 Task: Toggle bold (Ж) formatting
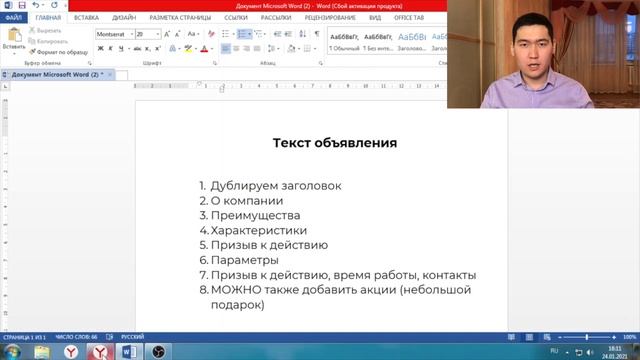click(100, 49)
